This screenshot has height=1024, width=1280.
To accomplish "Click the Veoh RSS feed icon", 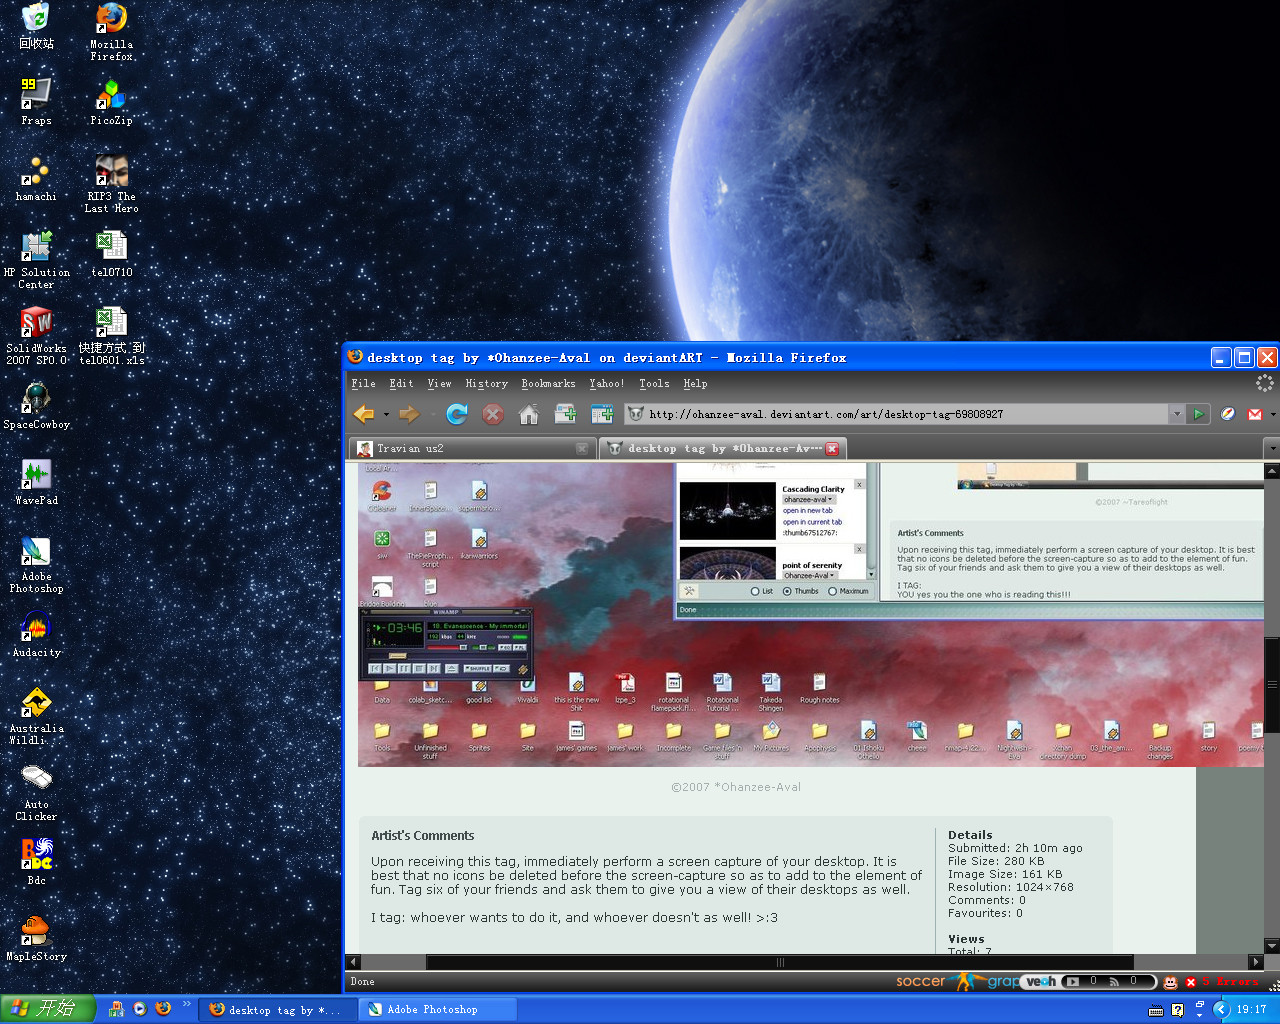I will coord(1114,982).
